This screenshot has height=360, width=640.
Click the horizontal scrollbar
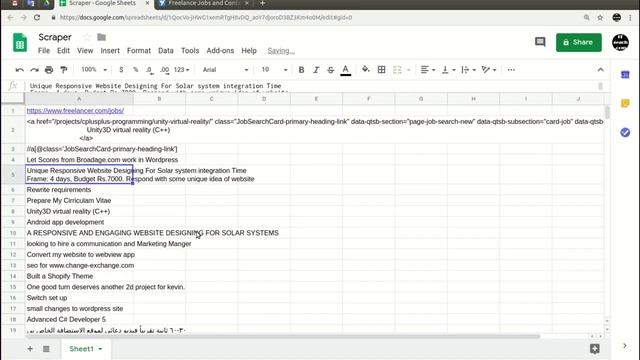[x=283, y=336]
